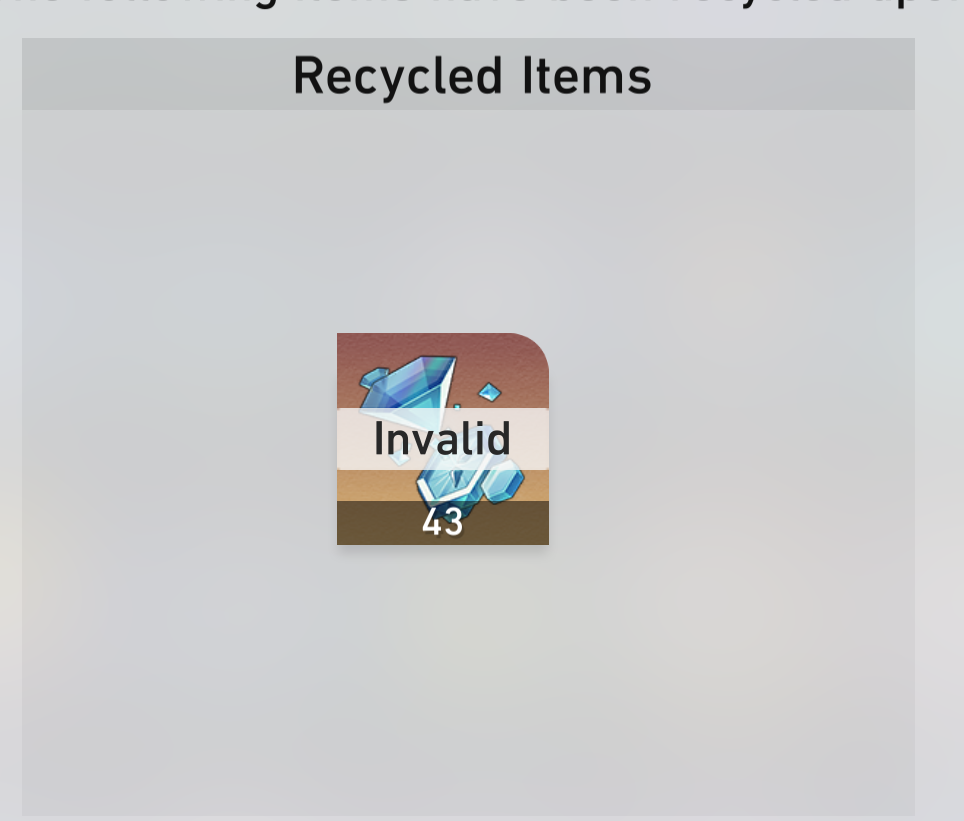
Task: Click the empty panel area above the item
Action: tap(468, 221)
